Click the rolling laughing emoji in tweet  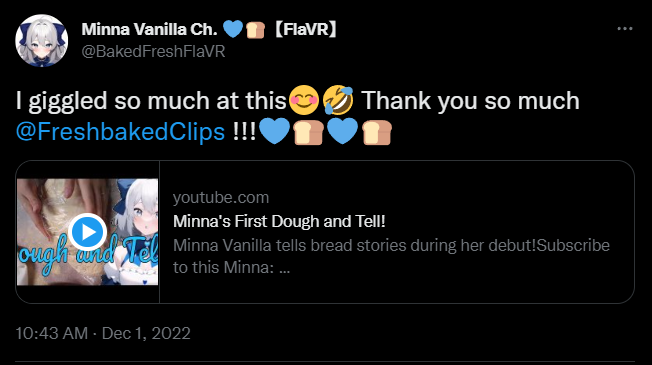point(338,100)
